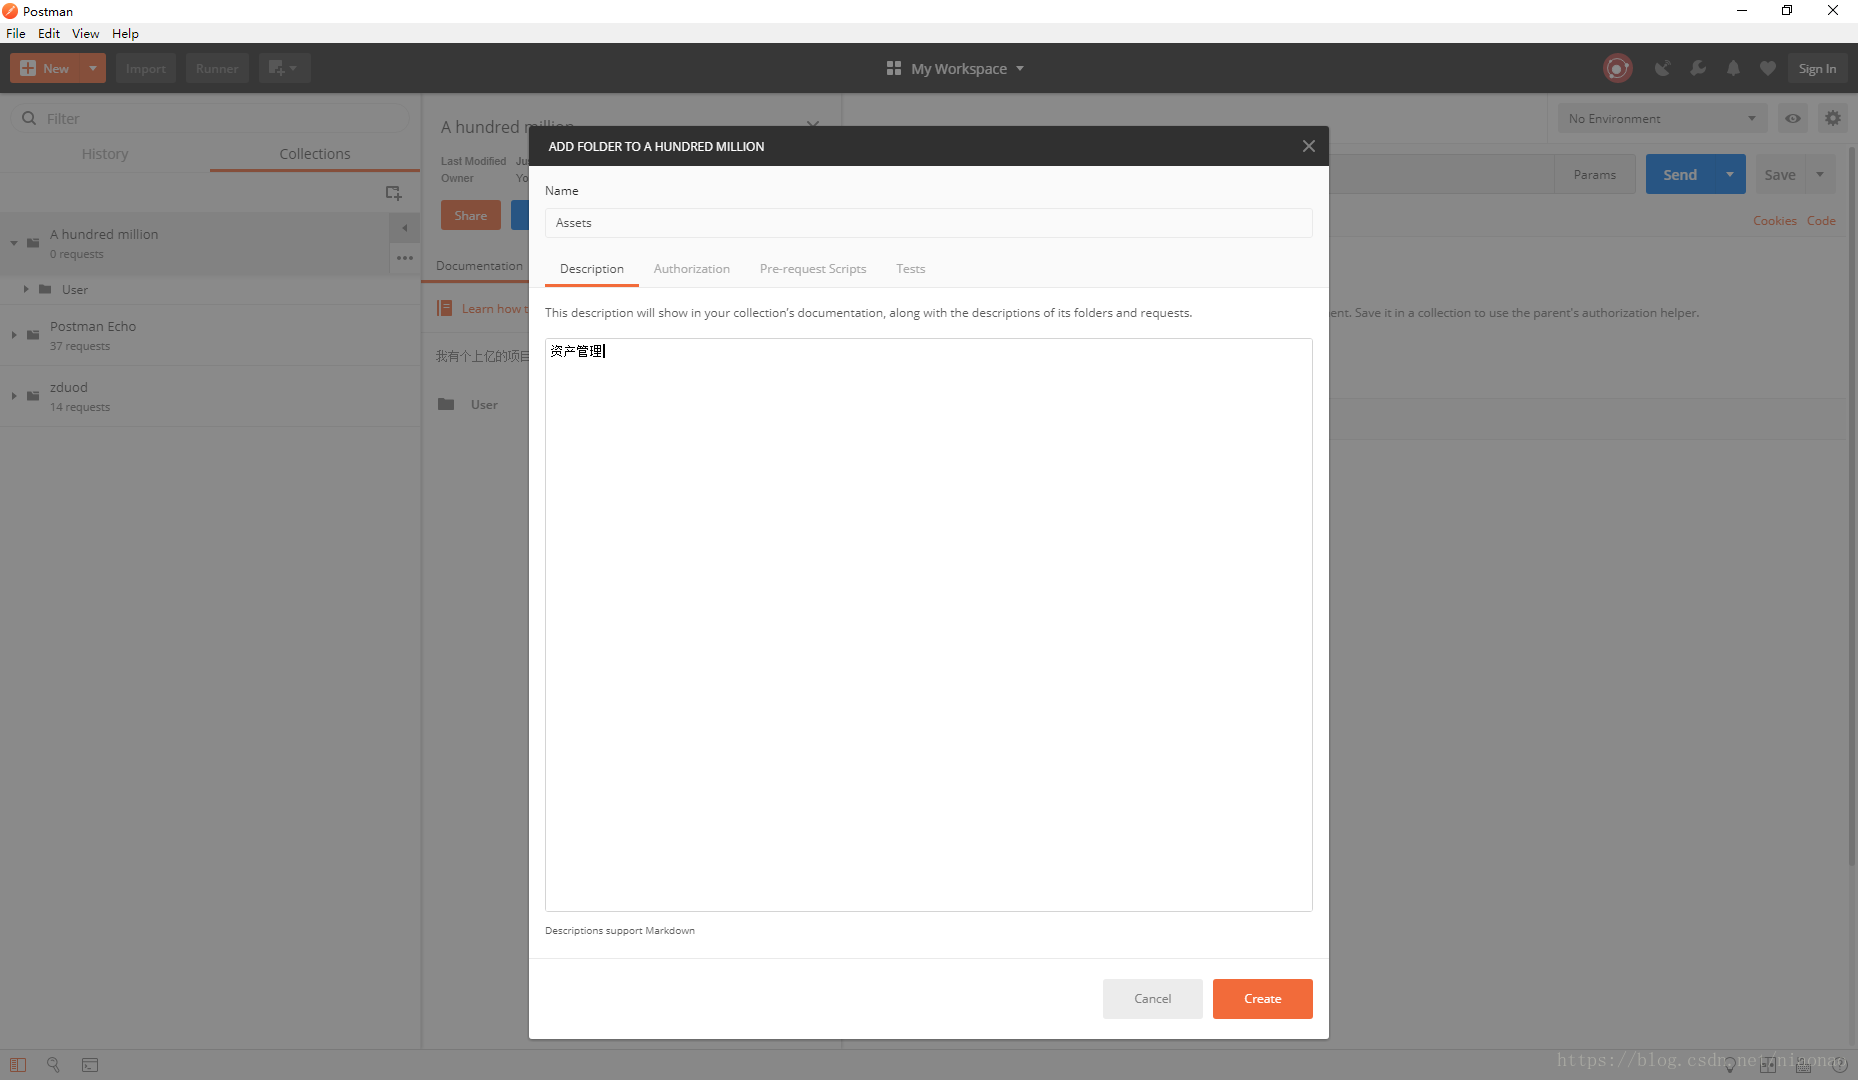Open the three-dots menu for A hundred million
Viewport: 1858px width, 1080px height.
404,258
